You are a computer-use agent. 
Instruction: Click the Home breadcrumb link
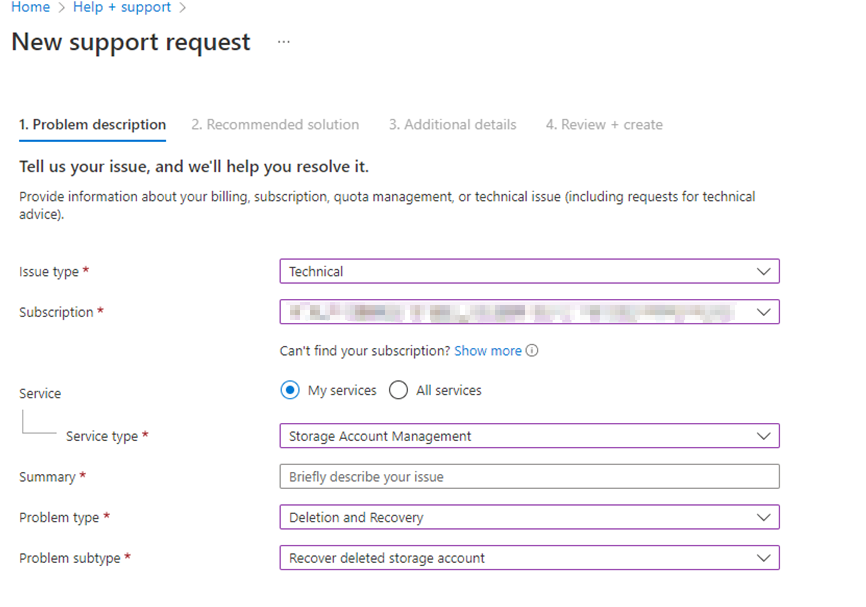pyautogui.click(x=30, y=8)
